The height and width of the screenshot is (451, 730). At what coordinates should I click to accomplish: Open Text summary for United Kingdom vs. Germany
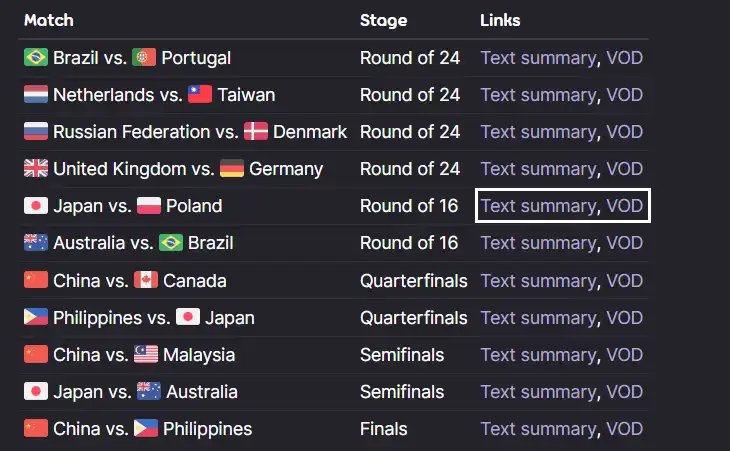click(538, 169)
